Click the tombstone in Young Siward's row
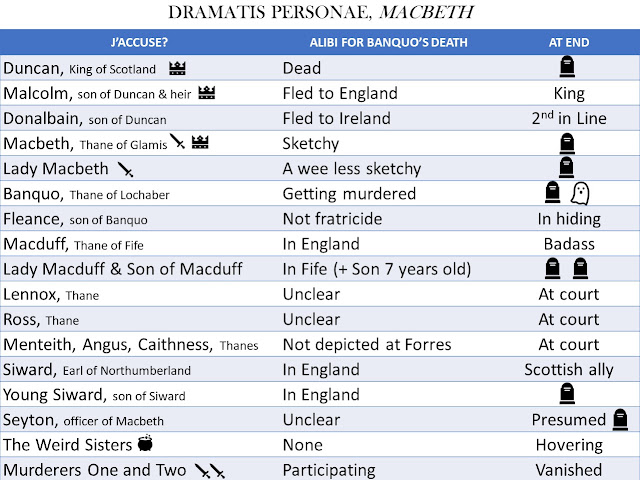Screen dimensions: 640x480 (568, 394)
